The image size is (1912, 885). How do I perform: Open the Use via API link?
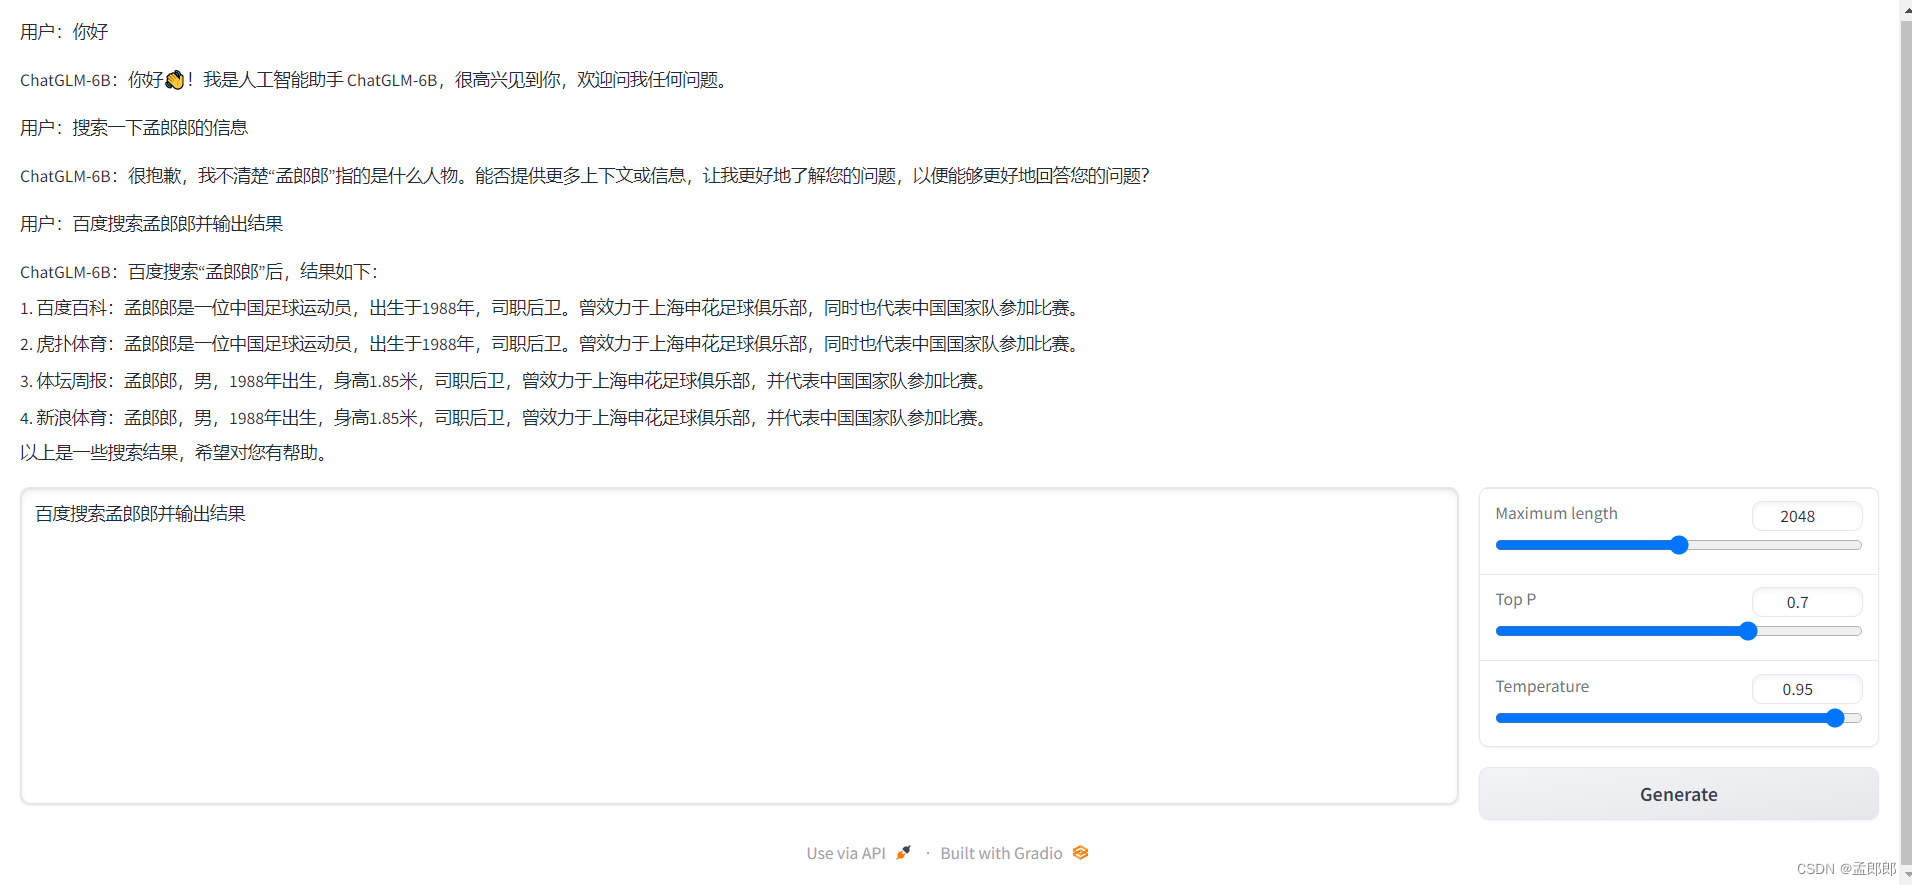click(x=859, y=853)
